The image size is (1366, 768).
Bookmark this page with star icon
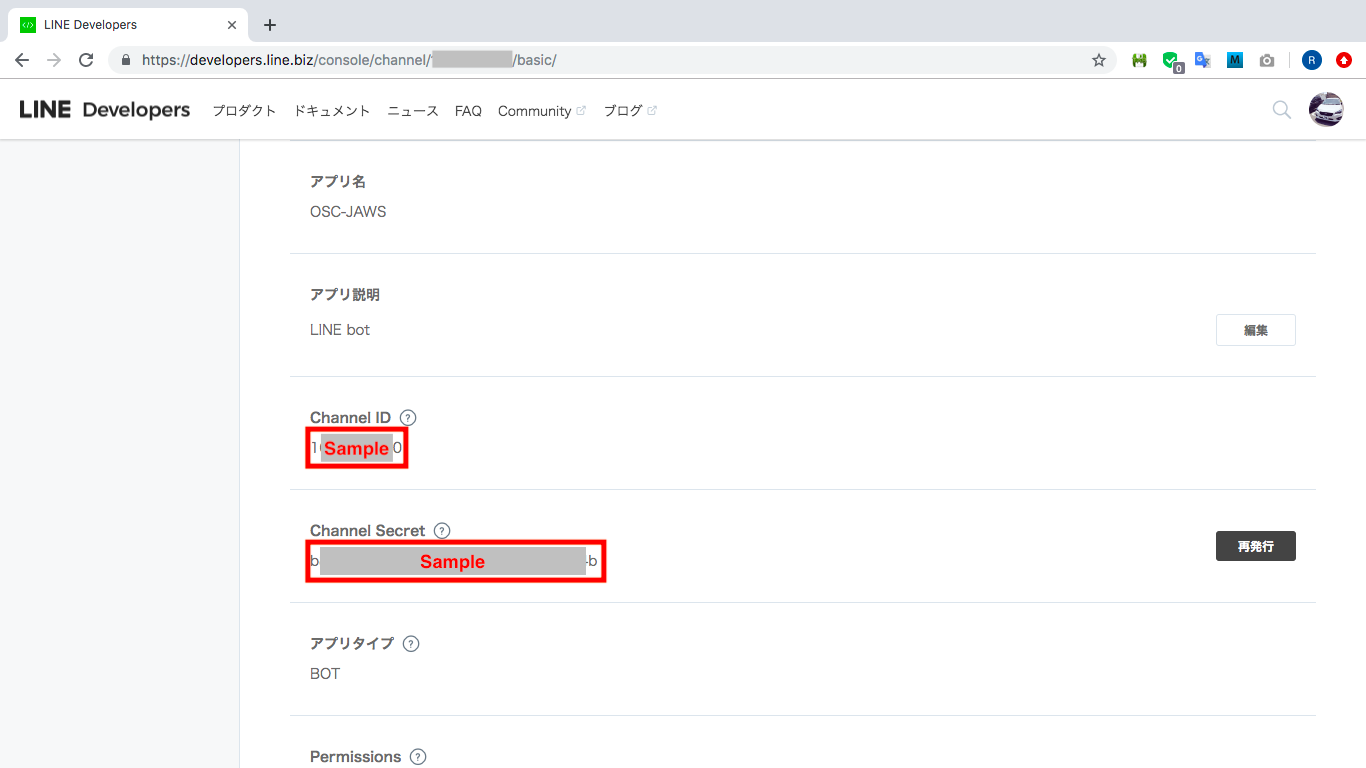coord(1099,60)
